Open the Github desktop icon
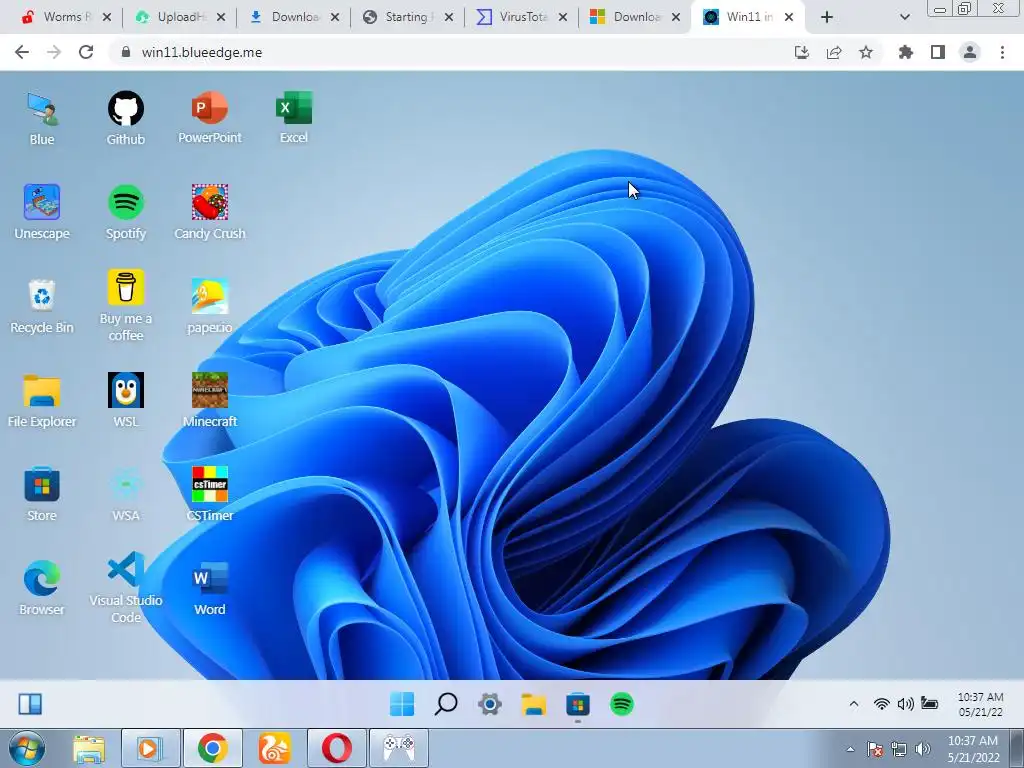 [125, 118]
